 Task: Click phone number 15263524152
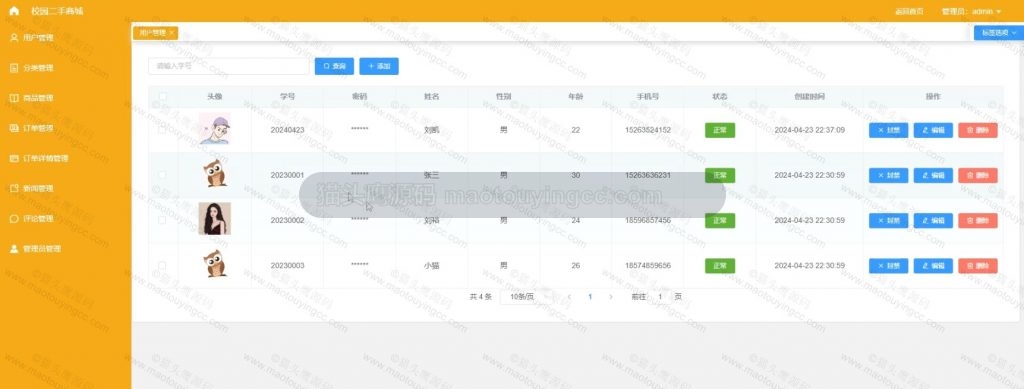(x=647, y=130)
